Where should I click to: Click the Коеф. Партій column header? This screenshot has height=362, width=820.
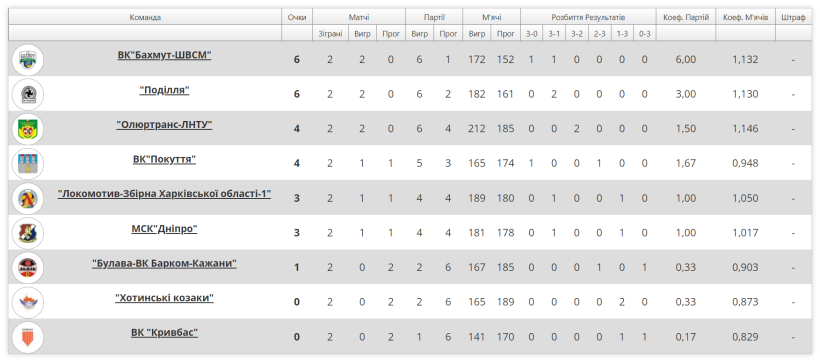(686, 17)
